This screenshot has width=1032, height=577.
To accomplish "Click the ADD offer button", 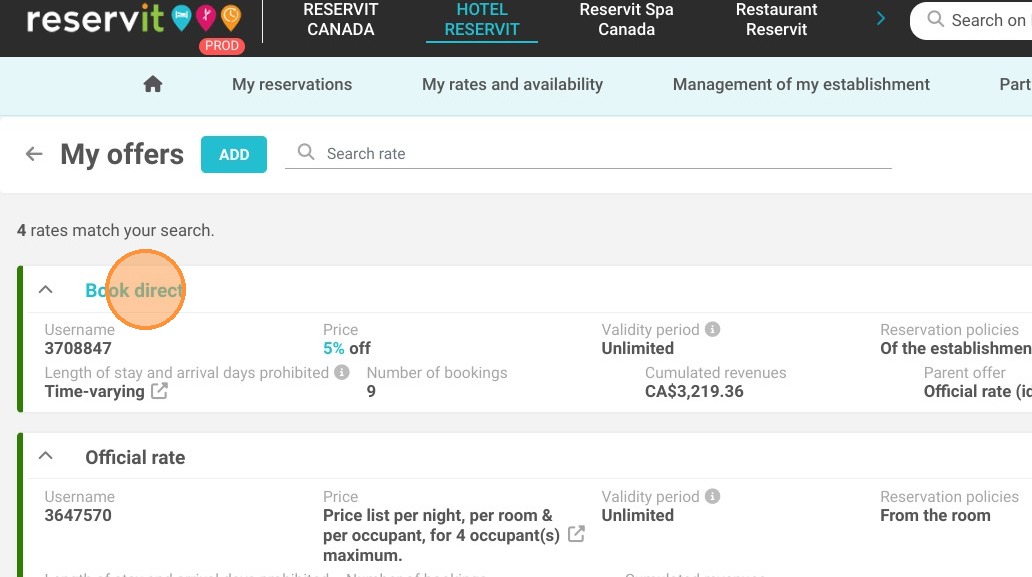I will (x=234, y=155).
